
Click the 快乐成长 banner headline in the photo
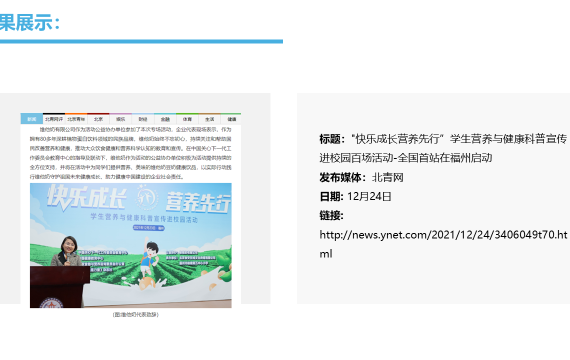(x=87, y=198)
